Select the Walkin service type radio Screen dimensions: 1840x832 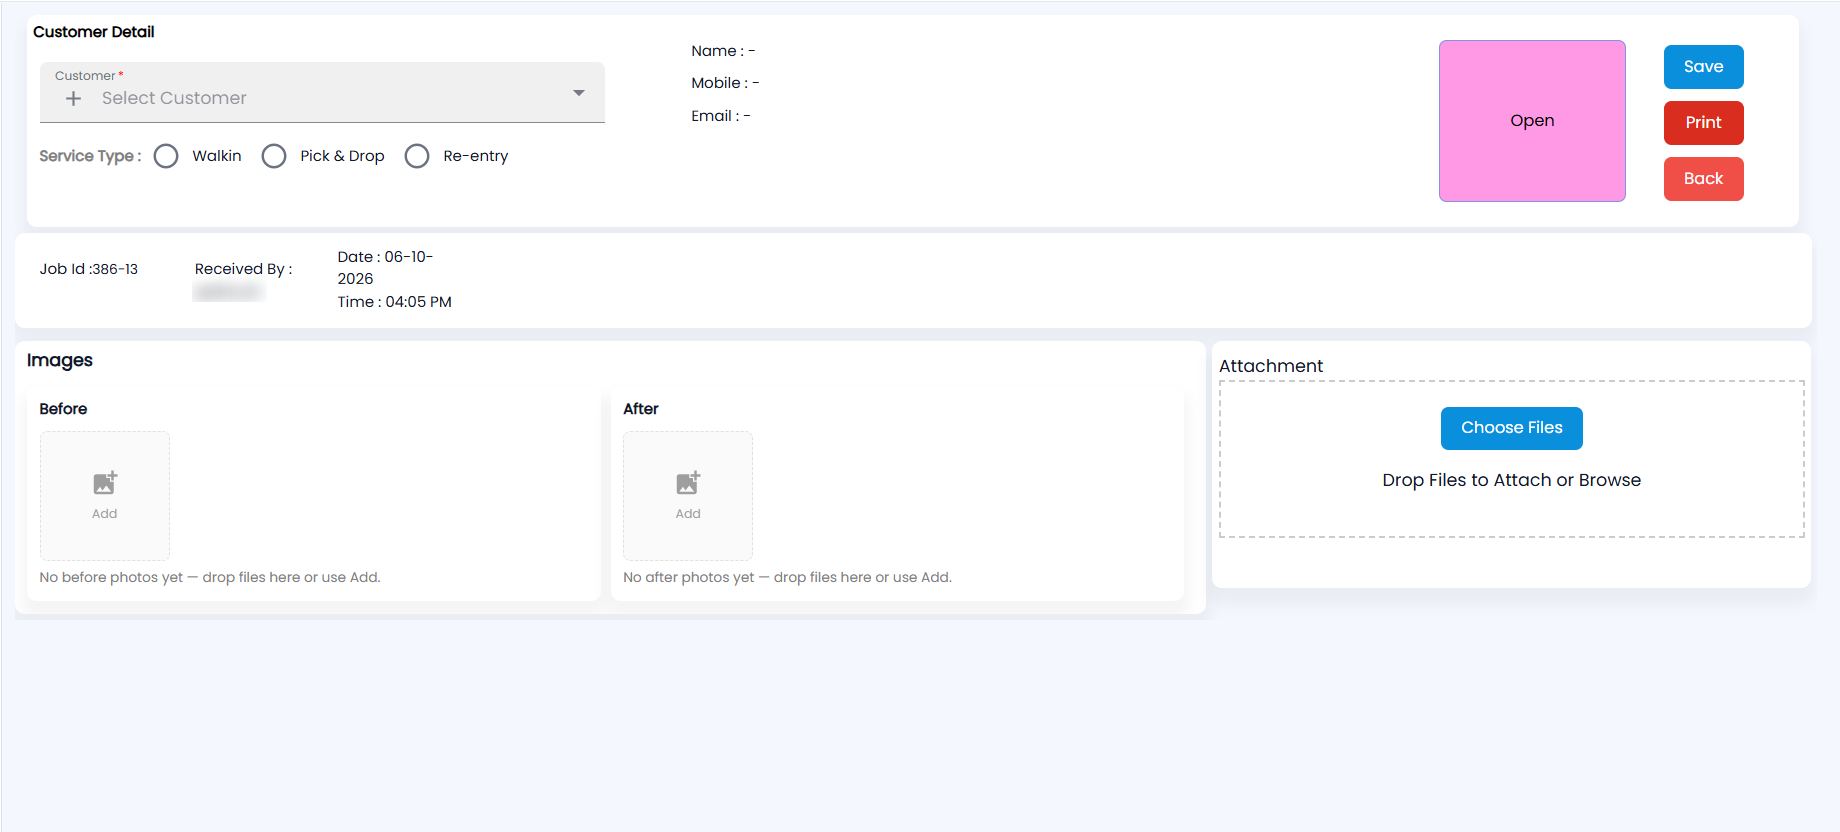pos(166,156)
